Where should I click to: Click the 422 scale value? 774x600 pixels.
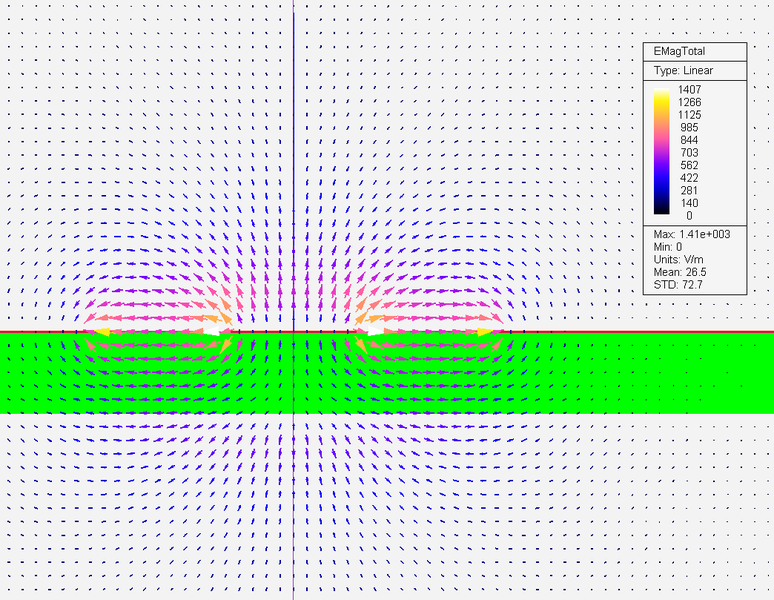690,178
